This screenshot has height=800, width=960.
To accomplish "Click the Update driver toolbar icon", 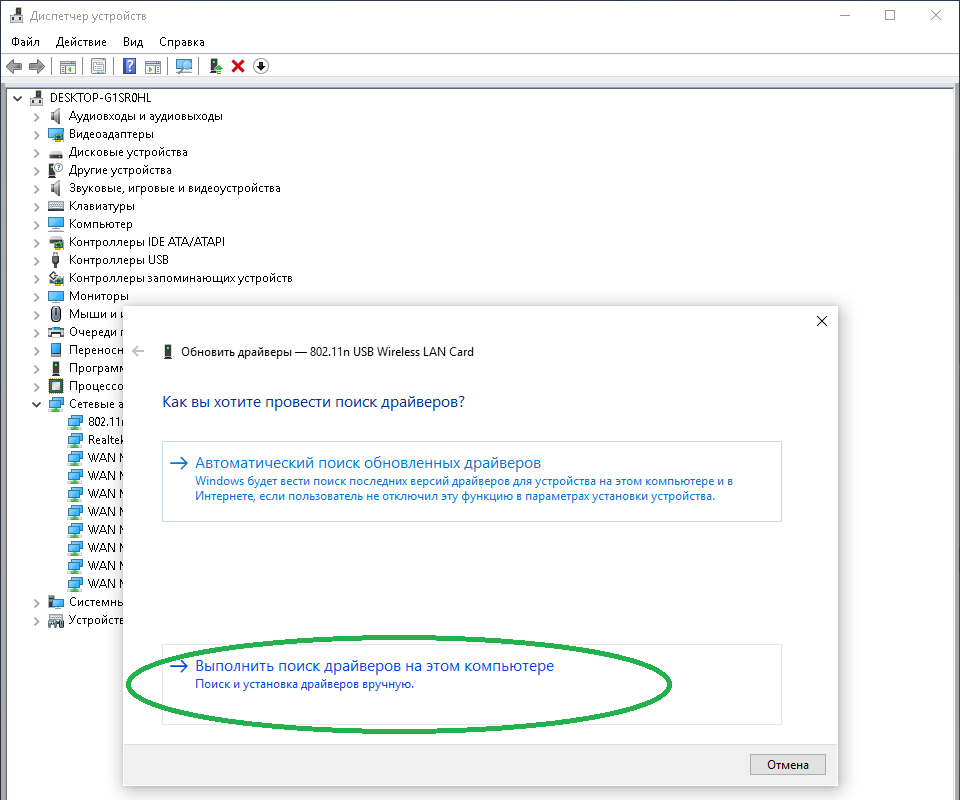I will [216, 66].
